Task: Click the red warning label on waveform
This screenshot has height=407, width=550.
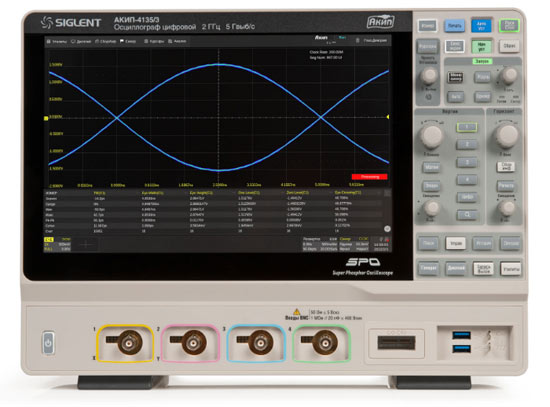Action: 370,177
